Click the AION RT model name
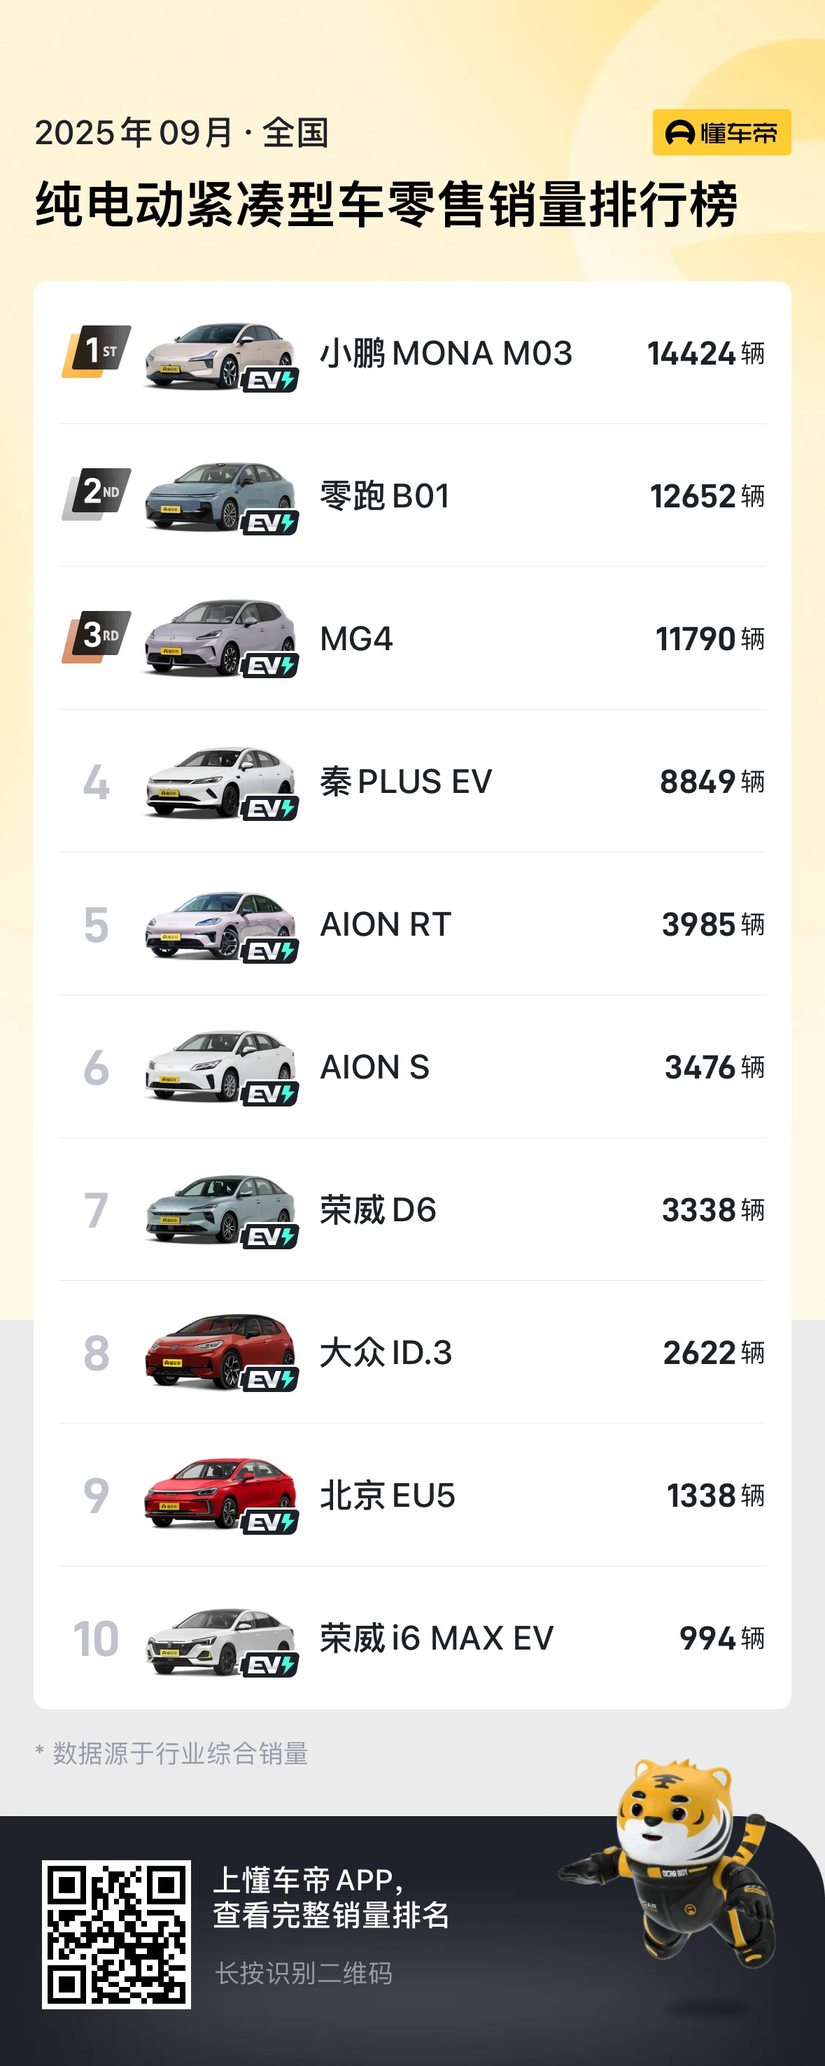This screenshot has height=2066, width=825. tap(385, 924)
